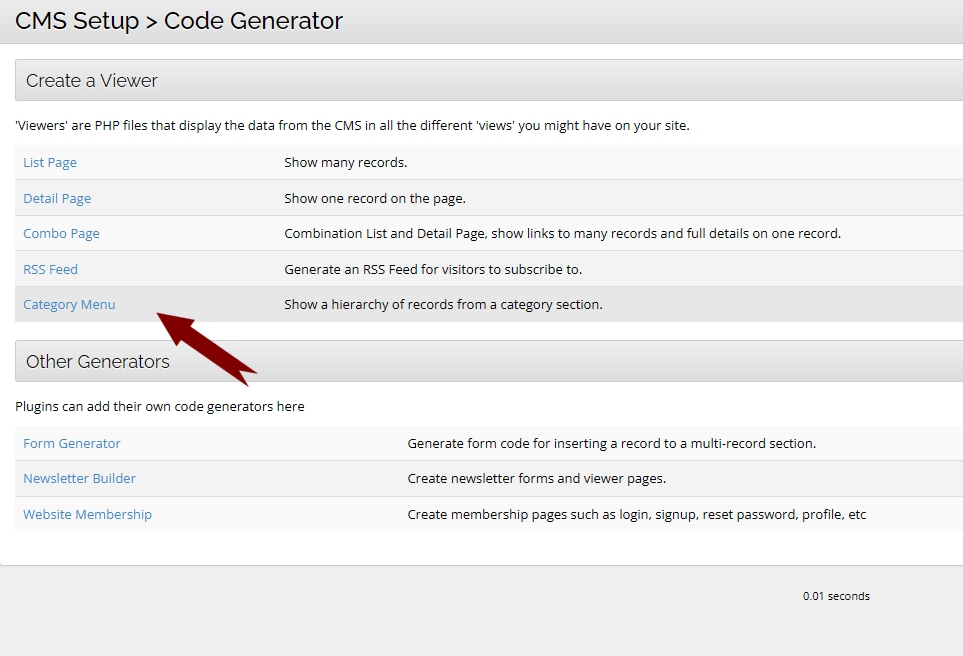Click 'Create newsletter forms and viewer pages.' text
The width and height of the screenshot is (963, 656).
(x=536, y=478)
